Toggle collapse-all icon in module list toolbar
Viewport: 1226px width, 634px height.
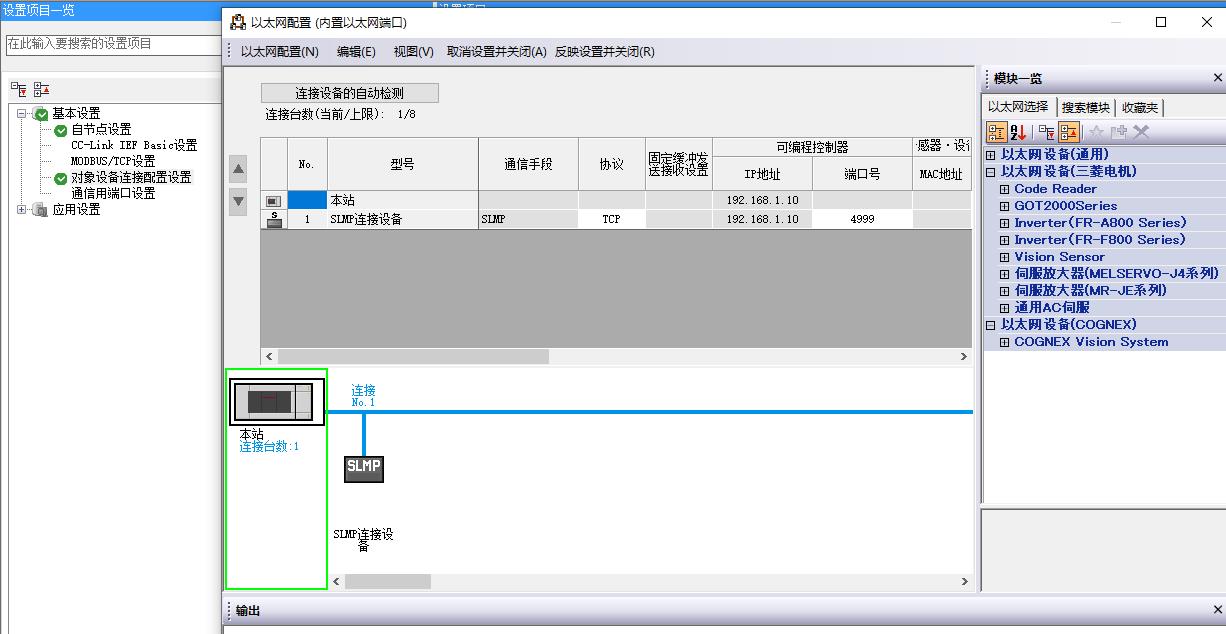1068,132
